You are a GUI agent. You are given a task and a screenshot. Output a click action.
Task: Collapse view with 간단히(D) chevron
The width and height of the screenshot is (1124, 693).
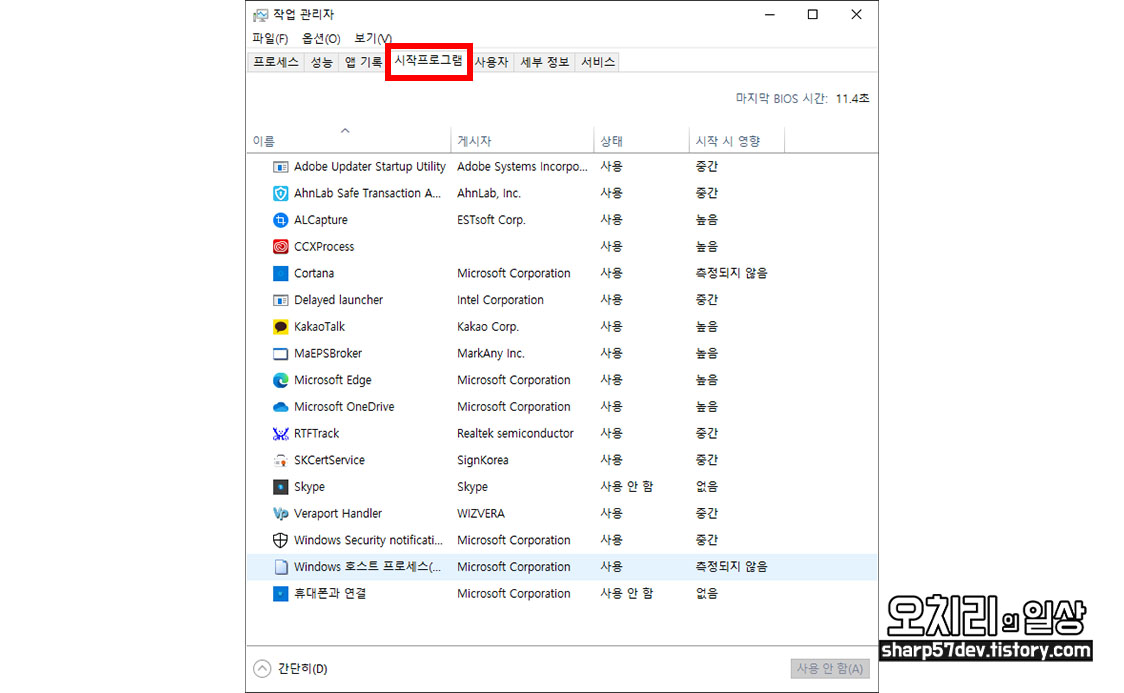262,669
